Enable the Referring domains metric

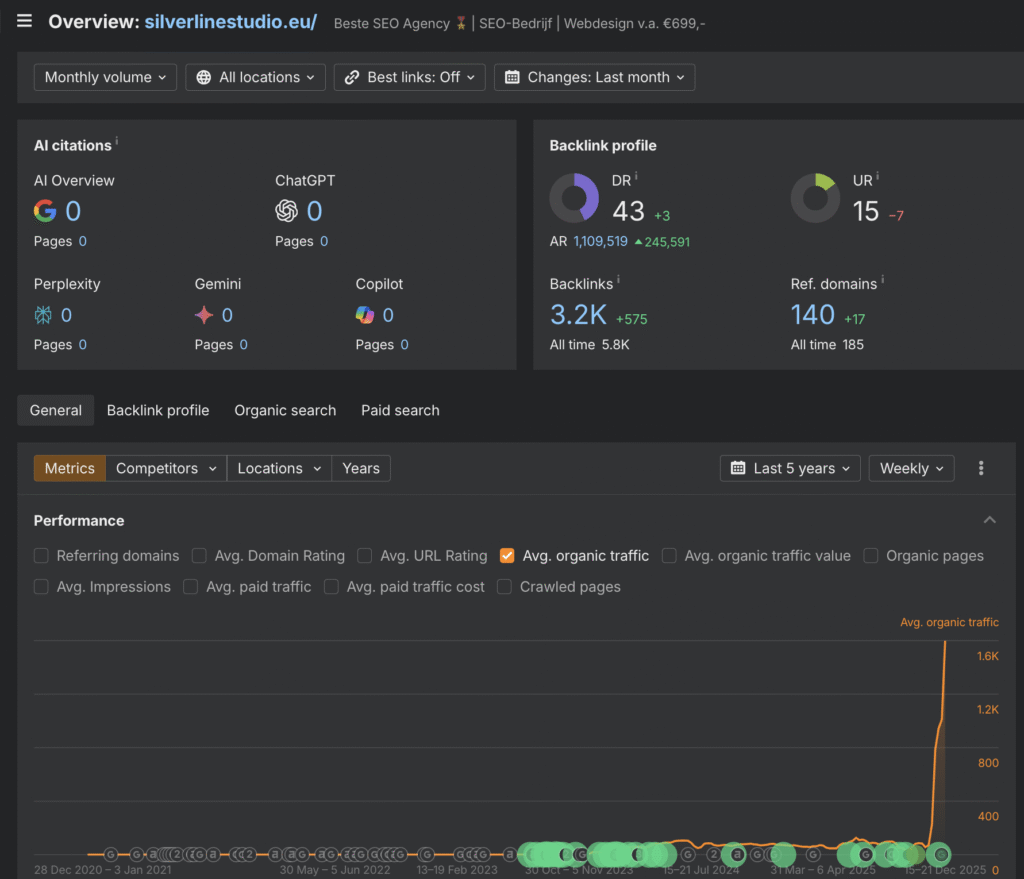(x=41, y=555)
